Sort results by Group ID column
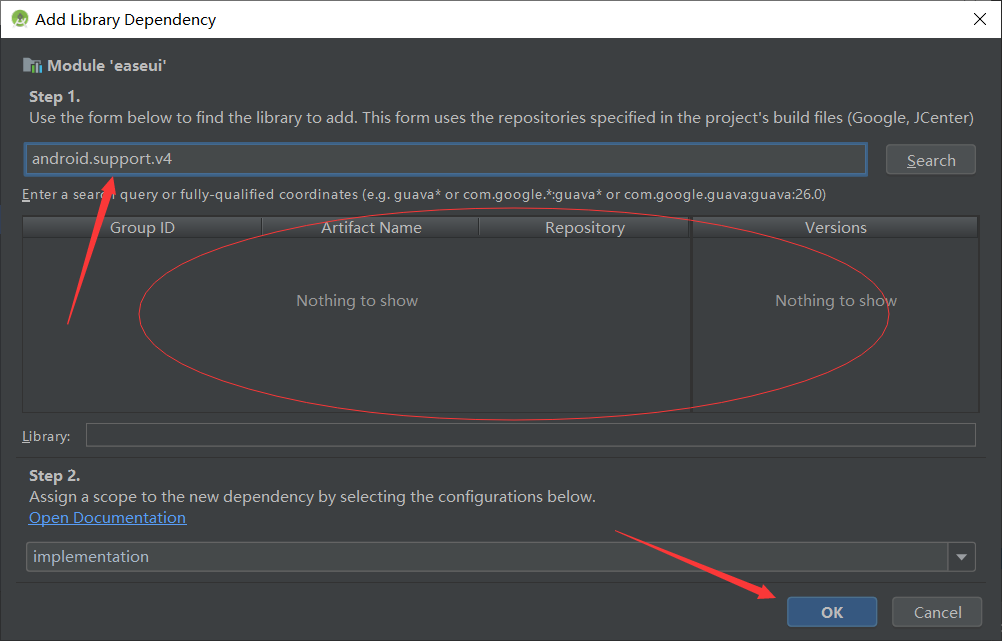1002x641 pixels. [140, 227]
